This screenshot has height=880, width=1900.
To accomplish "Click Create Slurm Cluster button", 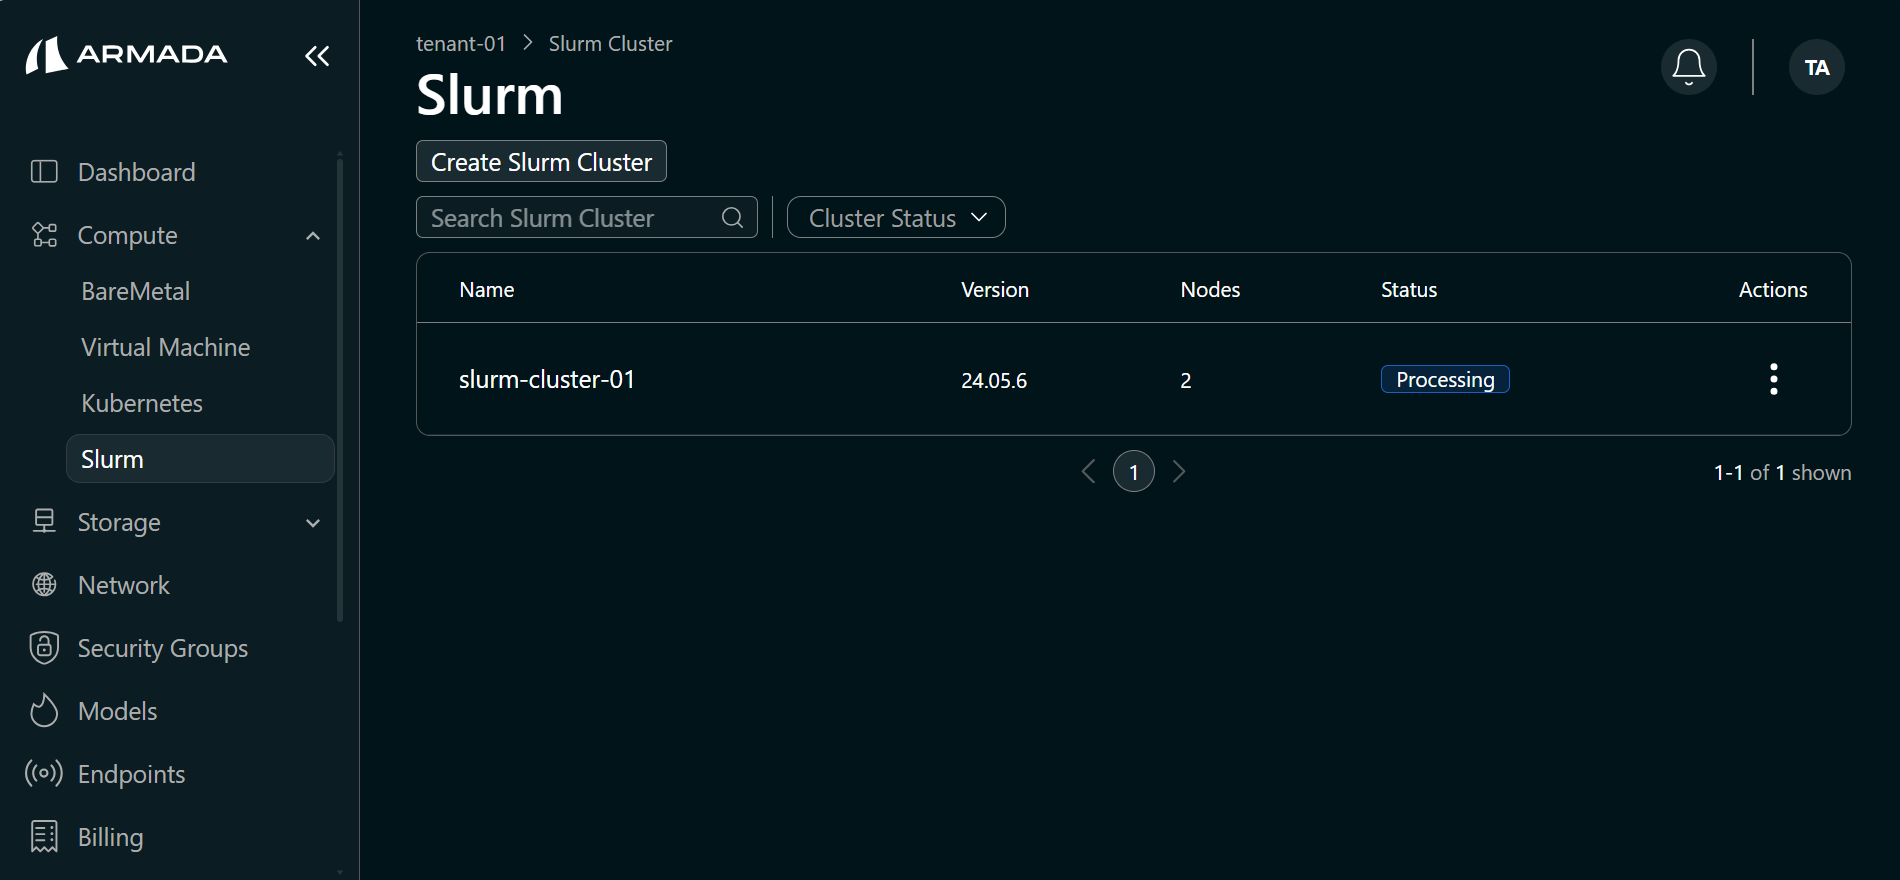I will point(541,161).
